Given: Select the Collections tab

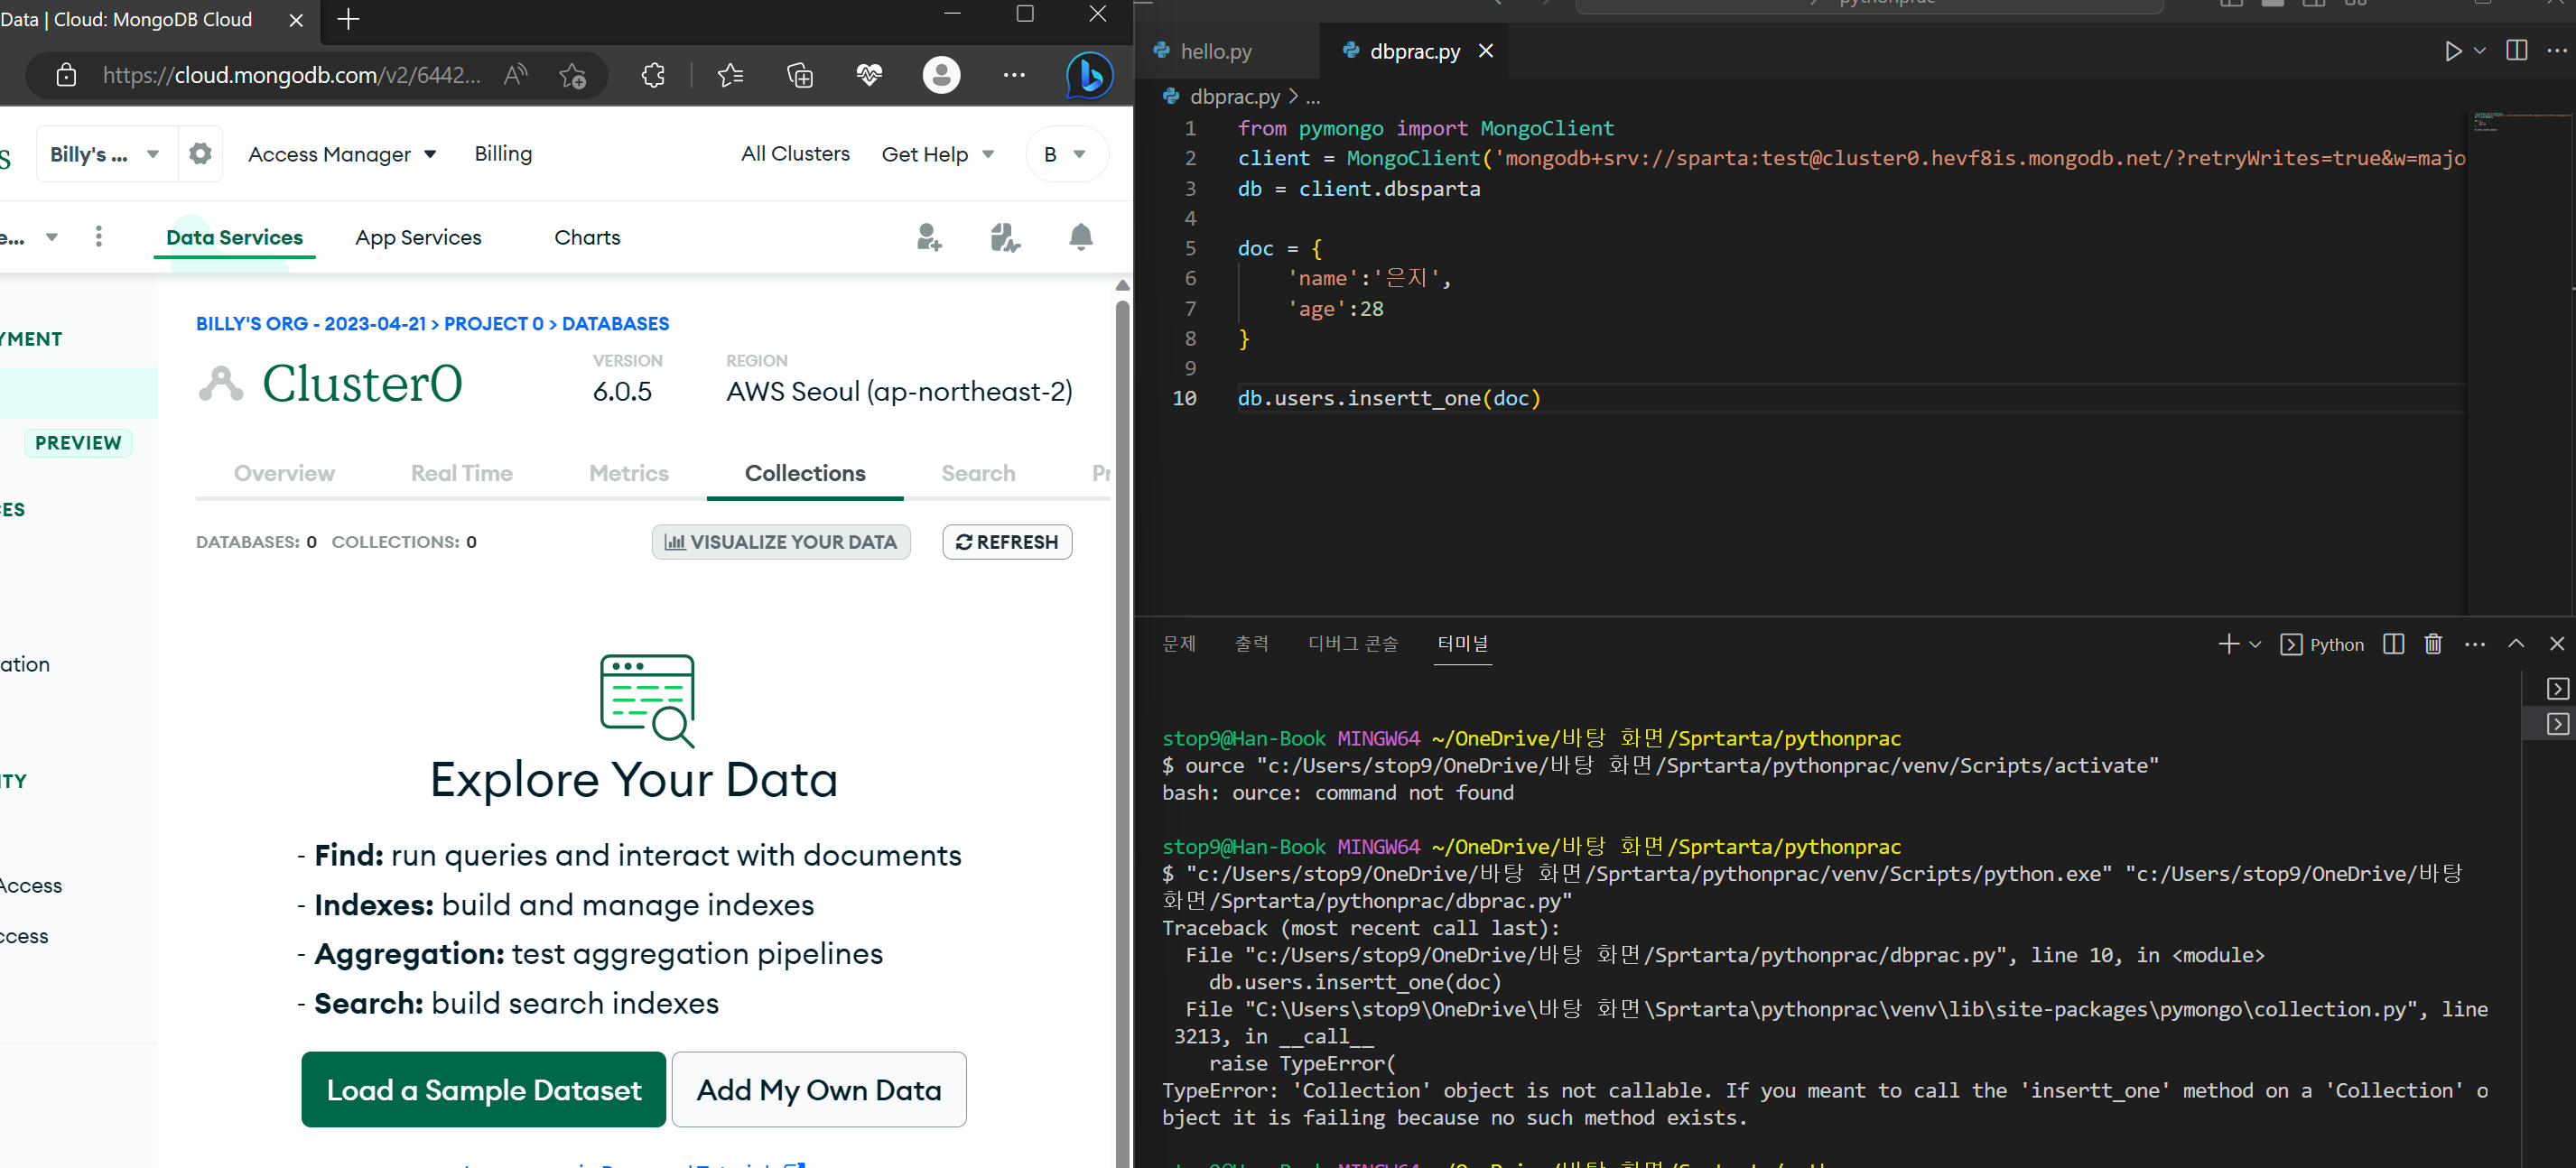Looking at the screenshot, I should pos(805,473).
